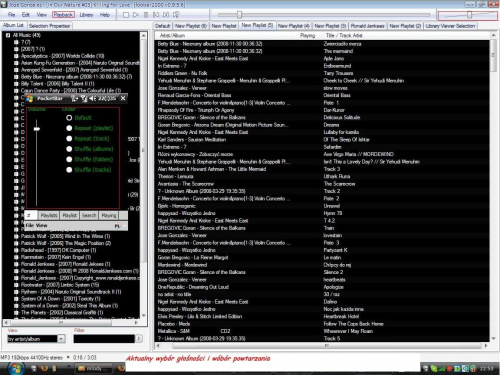
Task: Click the Windows flag on the floating bar
Action: [30, 98]
